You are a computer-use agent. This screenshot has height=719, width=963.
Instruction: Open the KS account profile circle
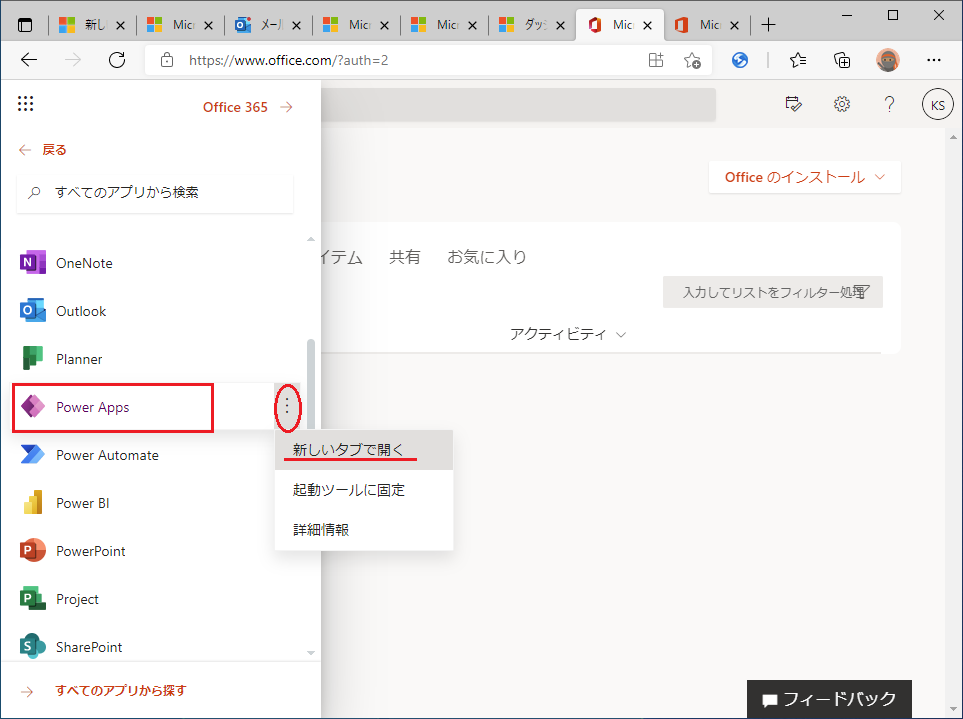(937, 104)
